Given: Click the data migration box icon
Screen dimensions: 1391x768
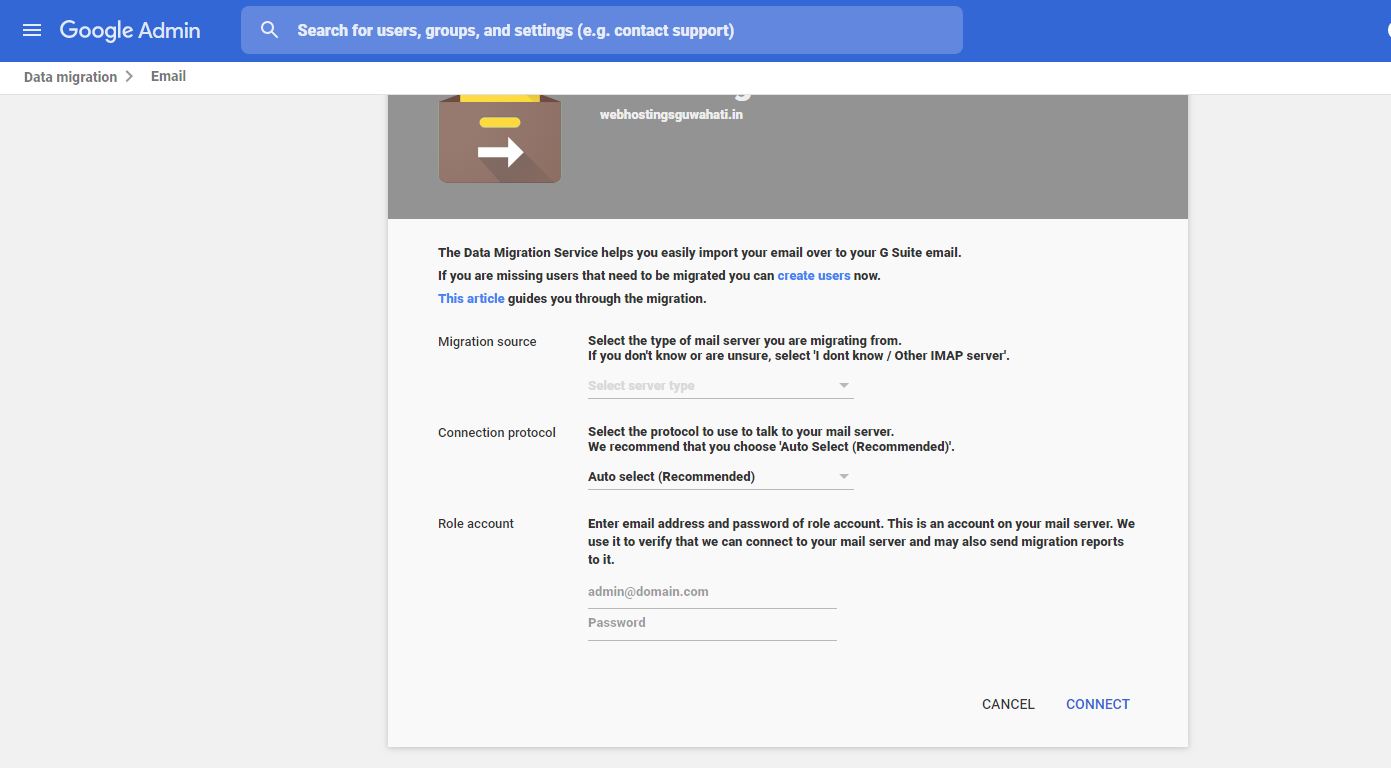Looking at the screenshot, I should point(500,139).
